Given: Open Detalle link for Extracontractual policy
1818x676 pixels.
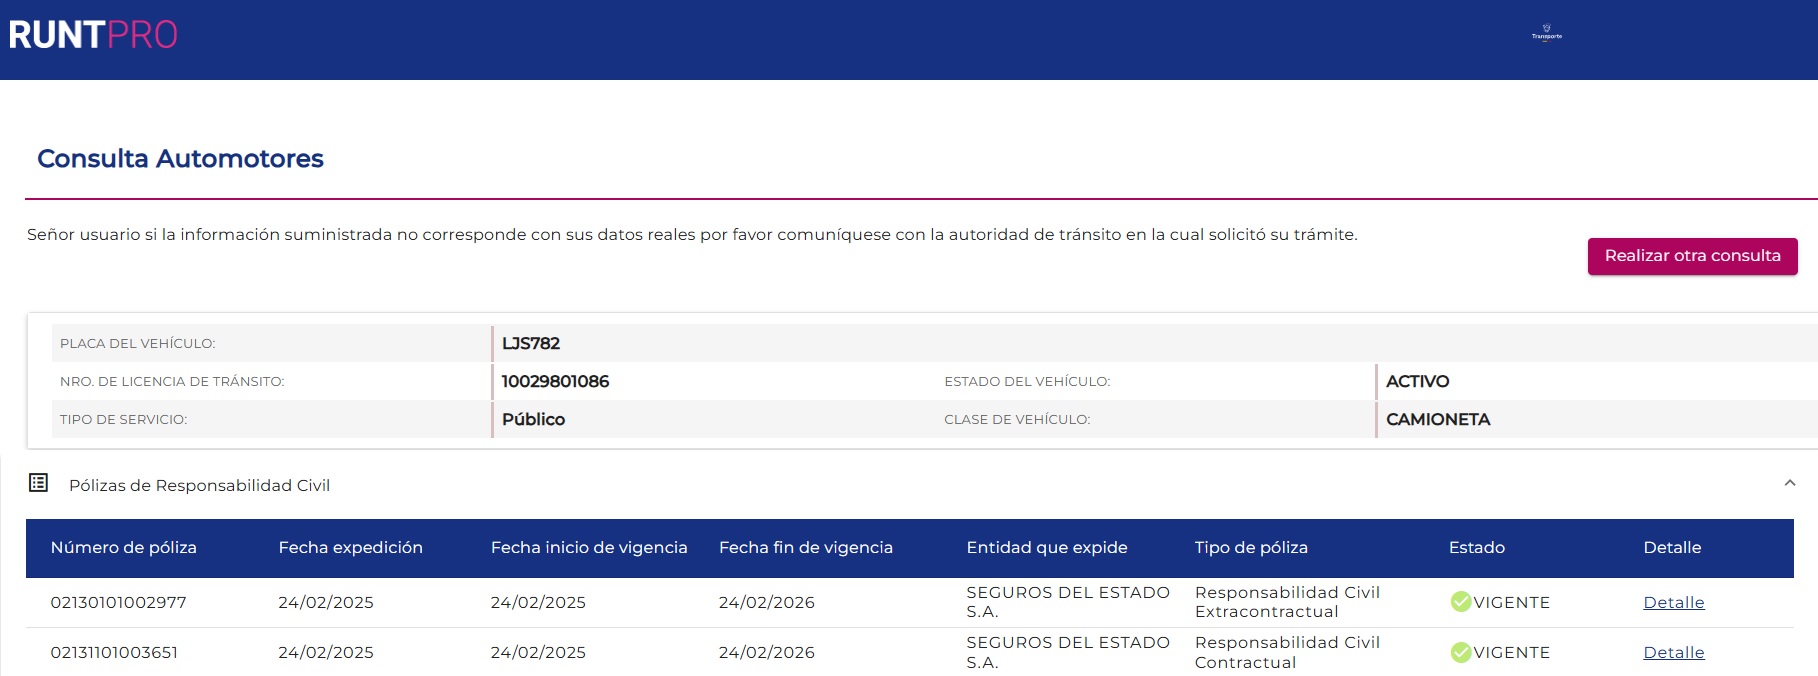Looking at the screenshot, I should (x=1673, y=602).
